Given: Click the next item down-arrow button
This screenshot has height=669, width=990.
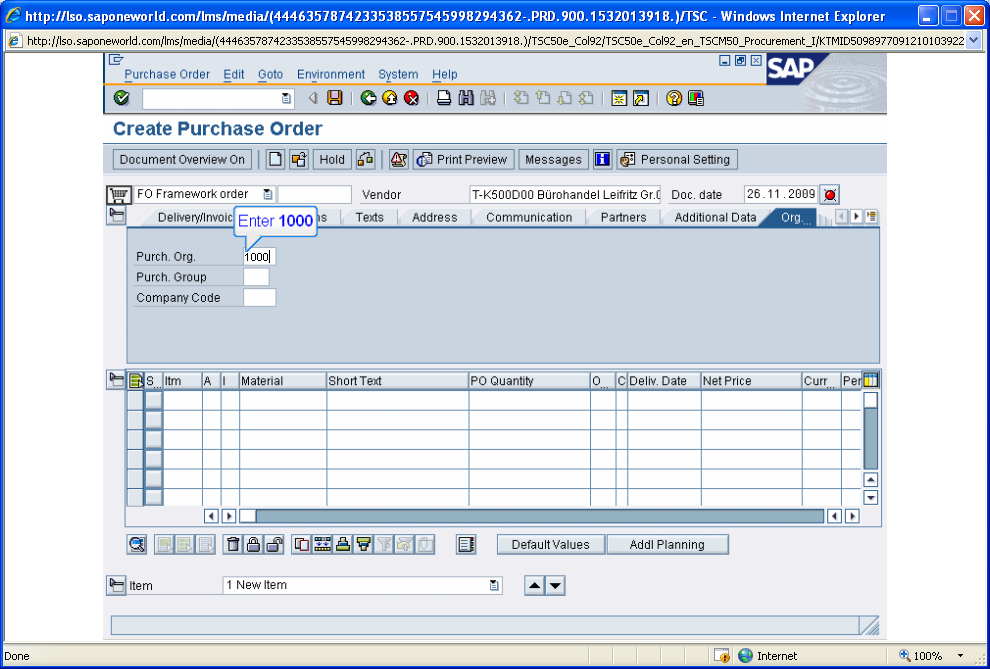Looking at the screenshot, I should [555, 586].
